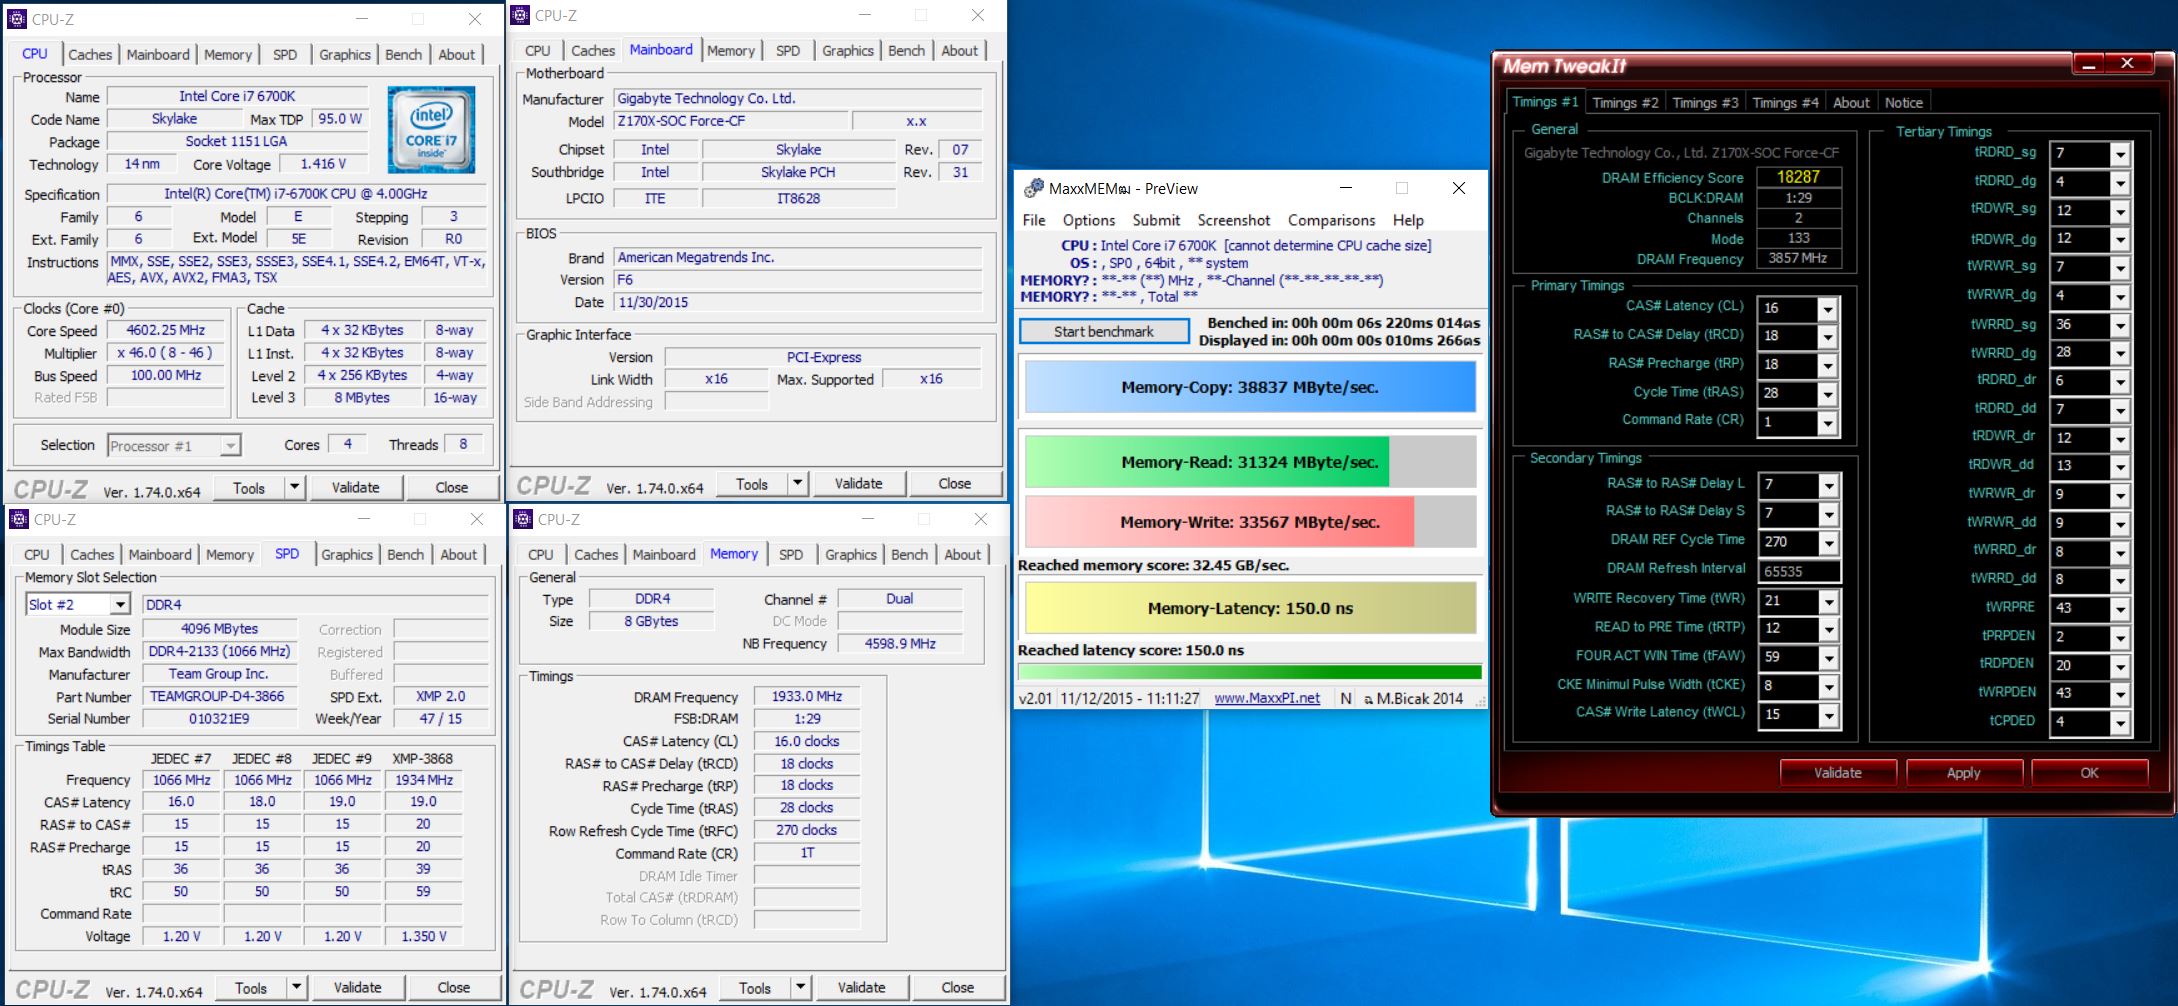
Task: Open the Comparisons menu in MaxxMEM
Action: point(1331,220)
